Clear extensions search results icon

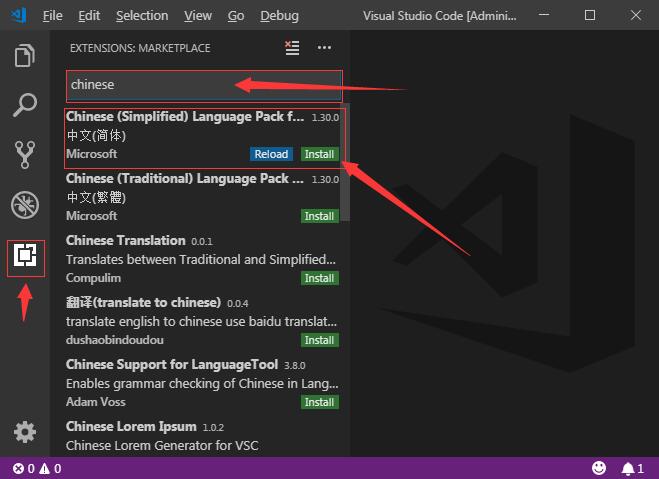point(292,47)
